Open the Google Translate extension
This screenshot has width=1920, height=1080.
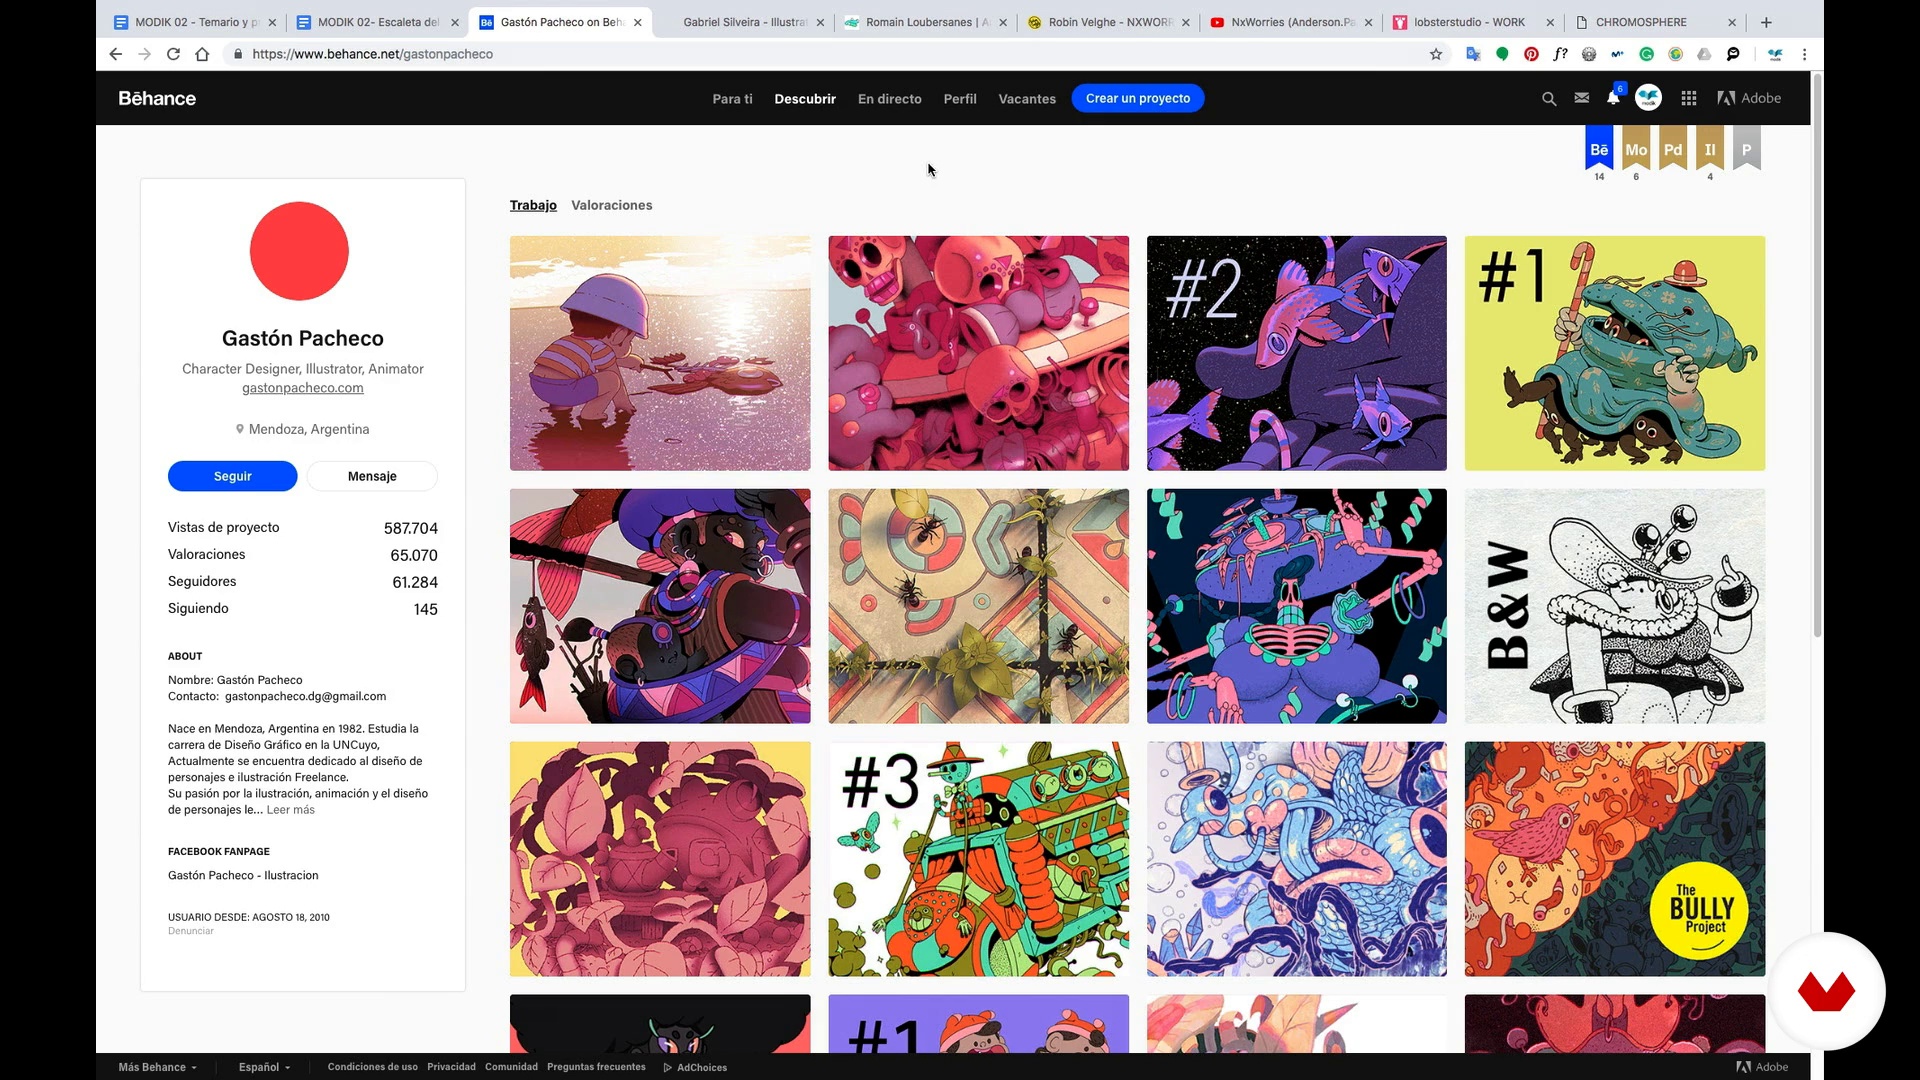tap(1473, 54)
